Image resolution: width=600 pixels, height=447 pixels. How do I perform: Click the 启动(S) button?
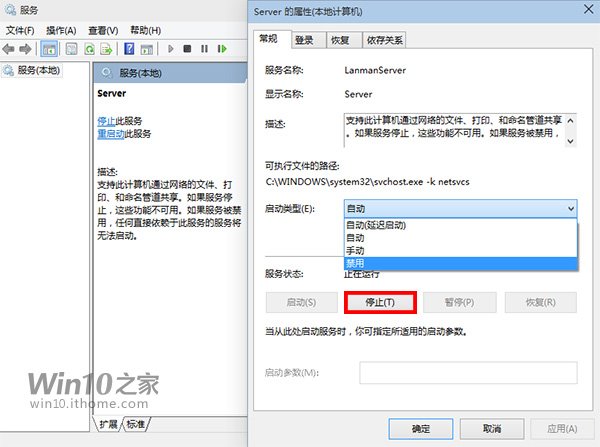pyautogui.click(x=302, y=302)
